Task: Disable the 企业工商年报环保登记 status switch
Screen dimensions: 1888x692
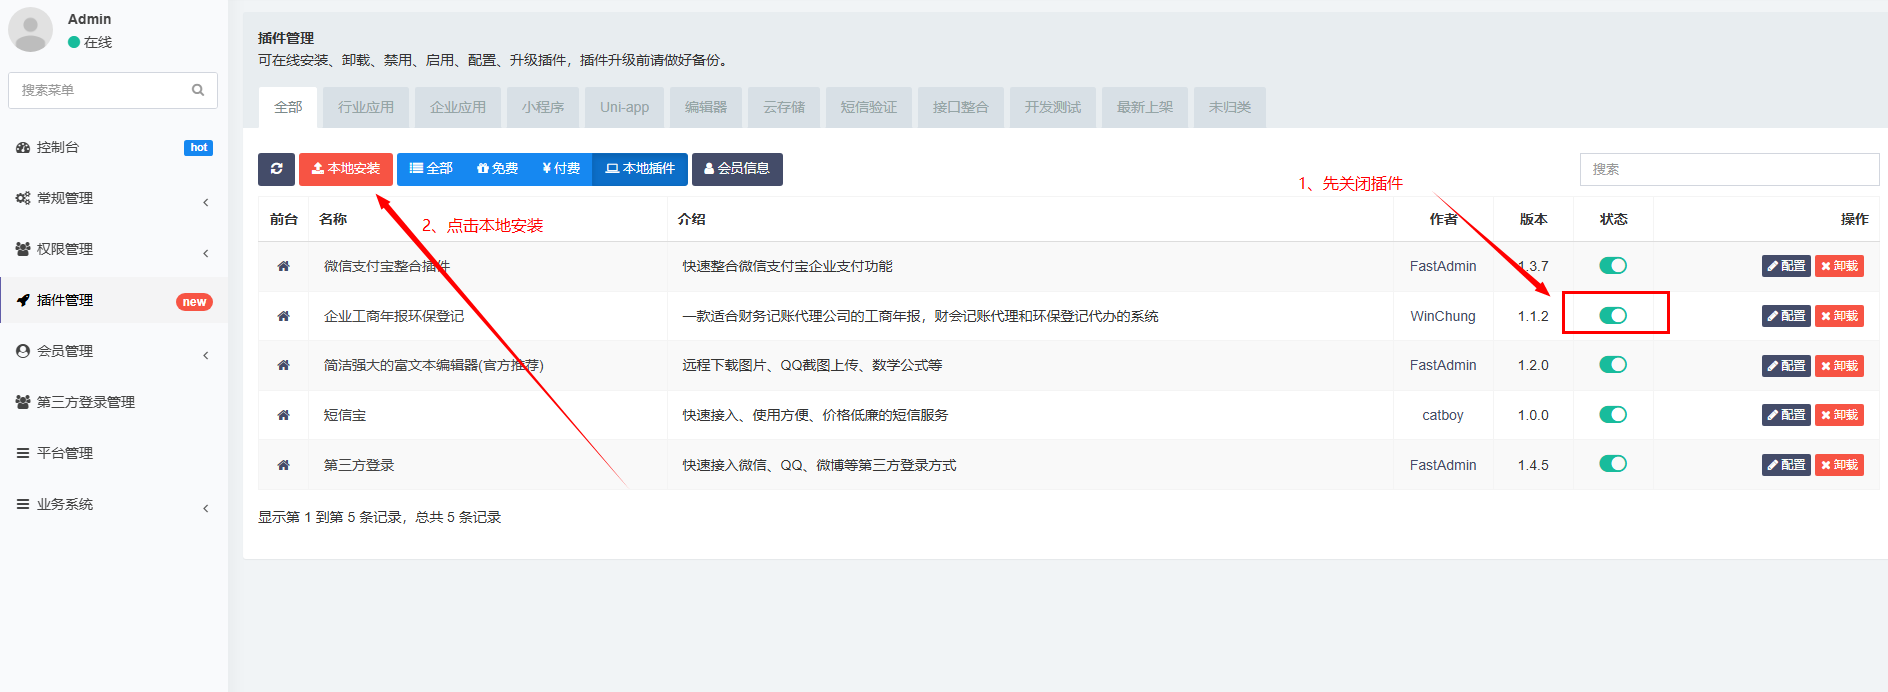Action: 1613,315
